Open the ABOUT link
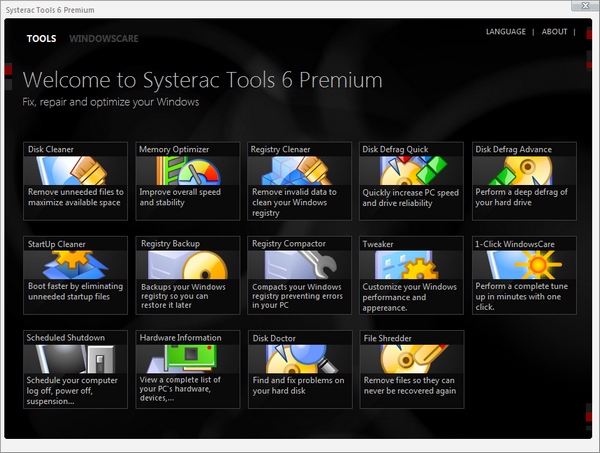The width and height of the screenshot is (600, 453). [x=554, y=32]
